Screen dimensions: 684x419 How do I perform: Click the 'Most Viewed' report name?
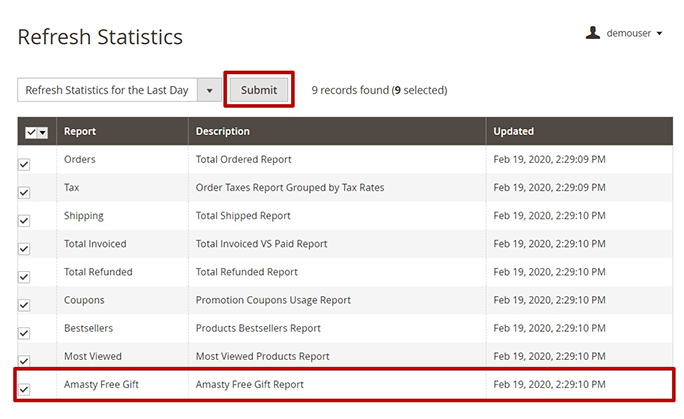[x=93, y=356]
